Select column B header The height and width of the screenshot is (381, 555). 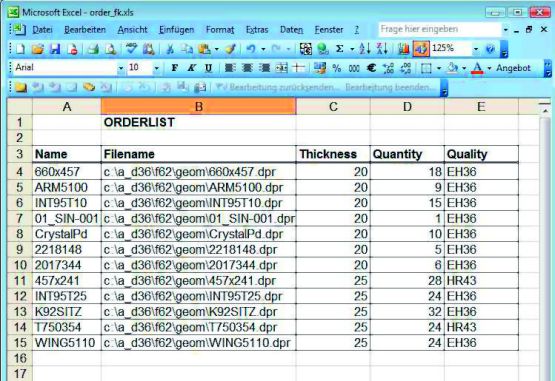pyautogui.click(x=199, y=106)
